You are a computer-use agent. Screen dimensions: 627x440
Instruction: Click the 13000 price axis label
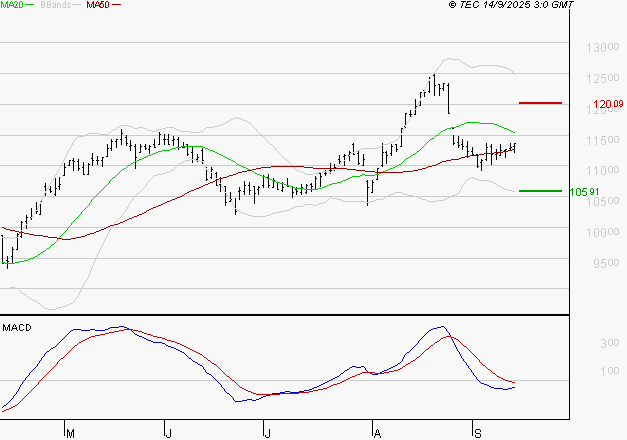click(x=603, y=48)
